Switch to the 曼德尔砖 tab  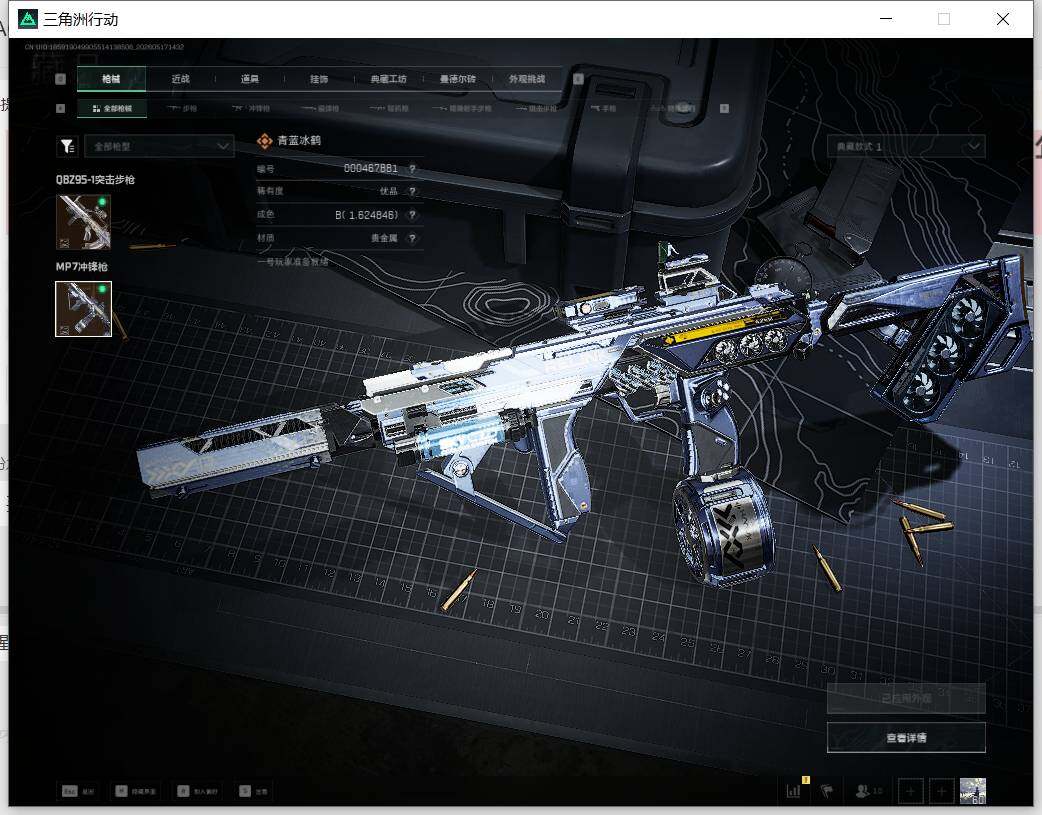click(x=457, y=79)
